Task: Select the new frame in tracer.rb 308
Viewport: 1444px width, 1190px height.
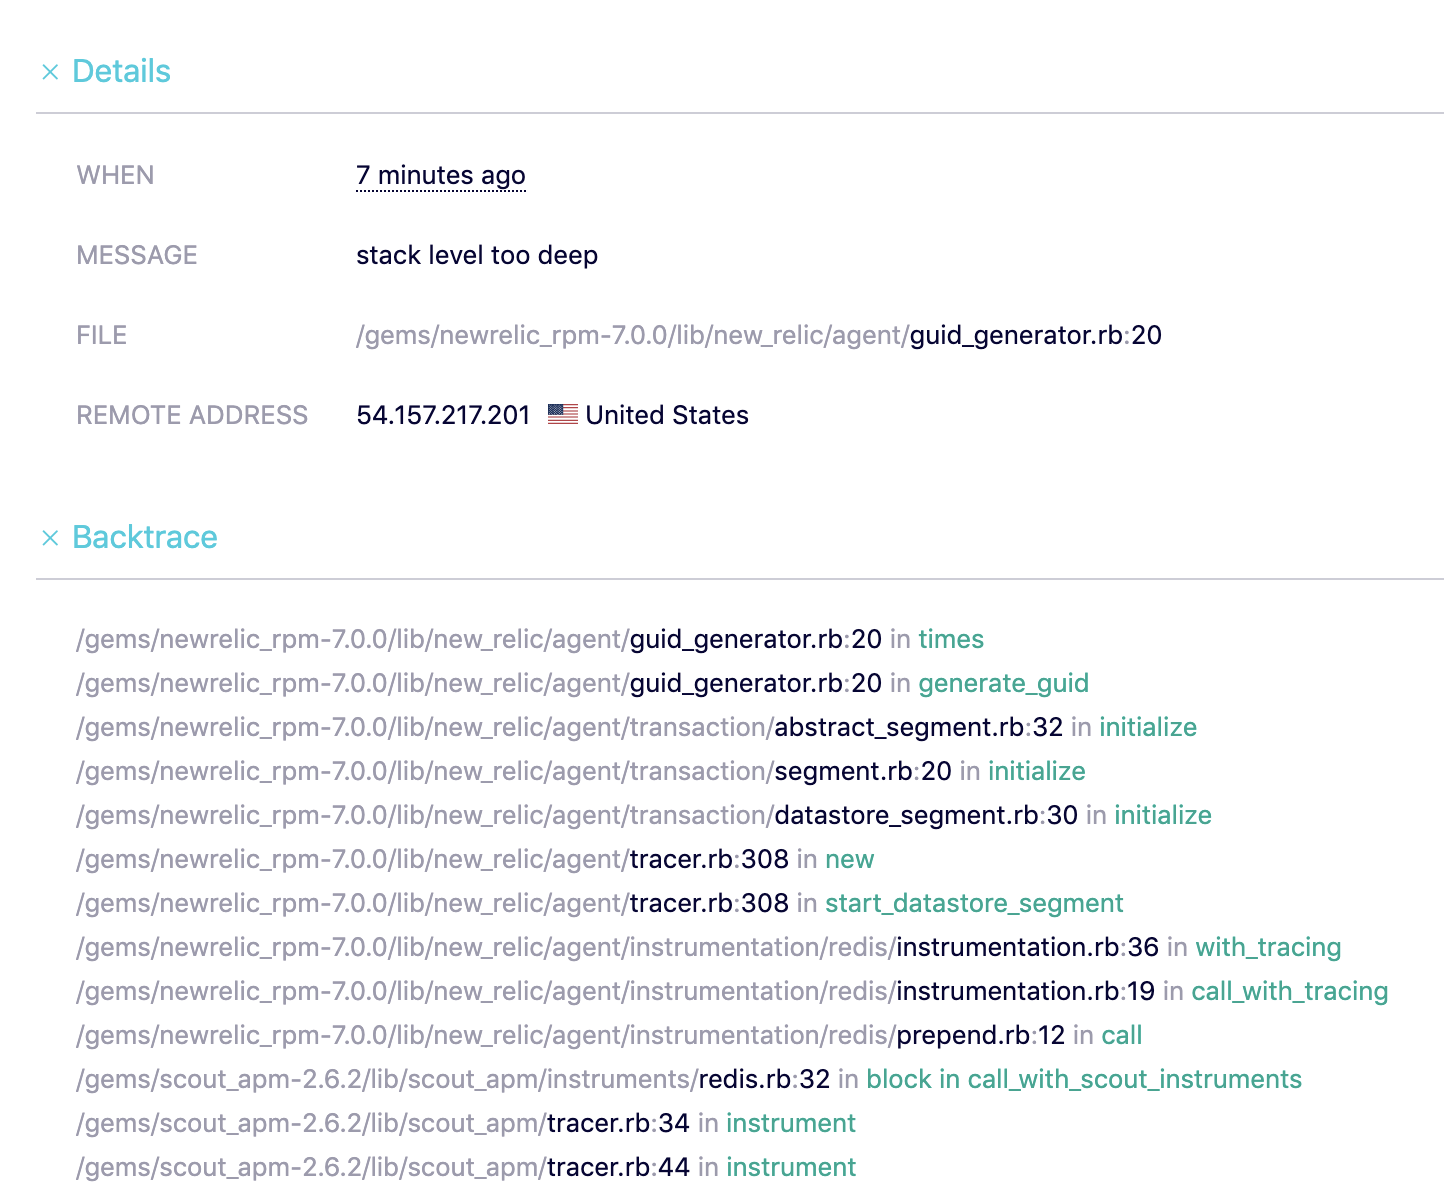Action: (x=850, y=859)
